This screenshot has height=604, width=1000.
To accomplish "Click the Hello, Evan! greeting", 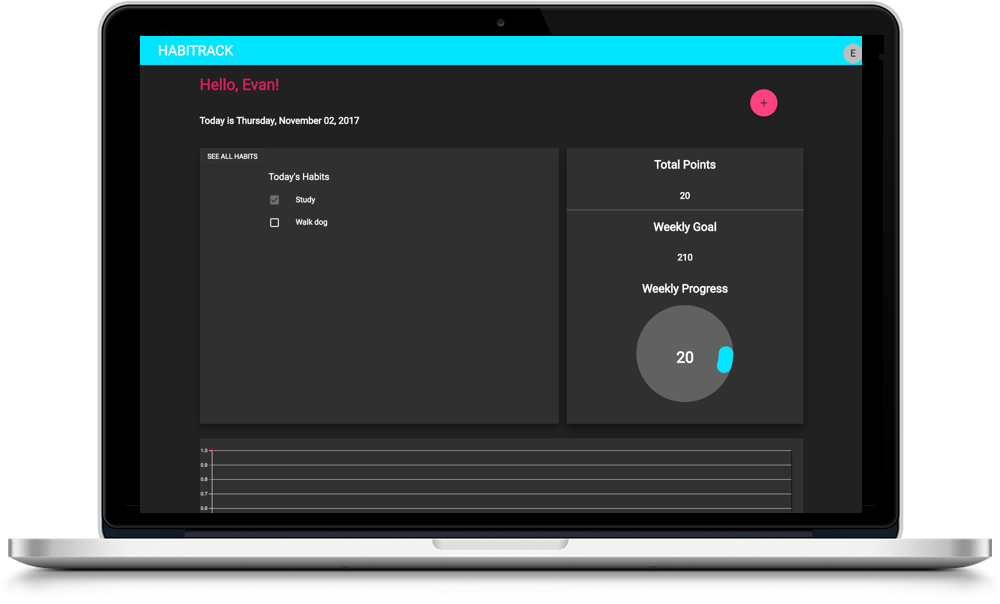I will pos(239,86).
